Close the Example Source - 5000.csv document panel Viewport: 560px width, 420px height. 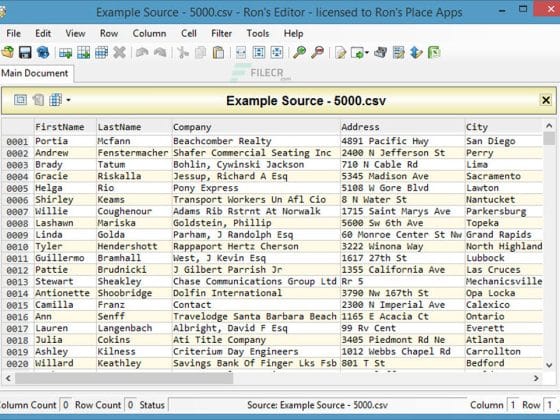pyautogui.click(x=546, y=100)
